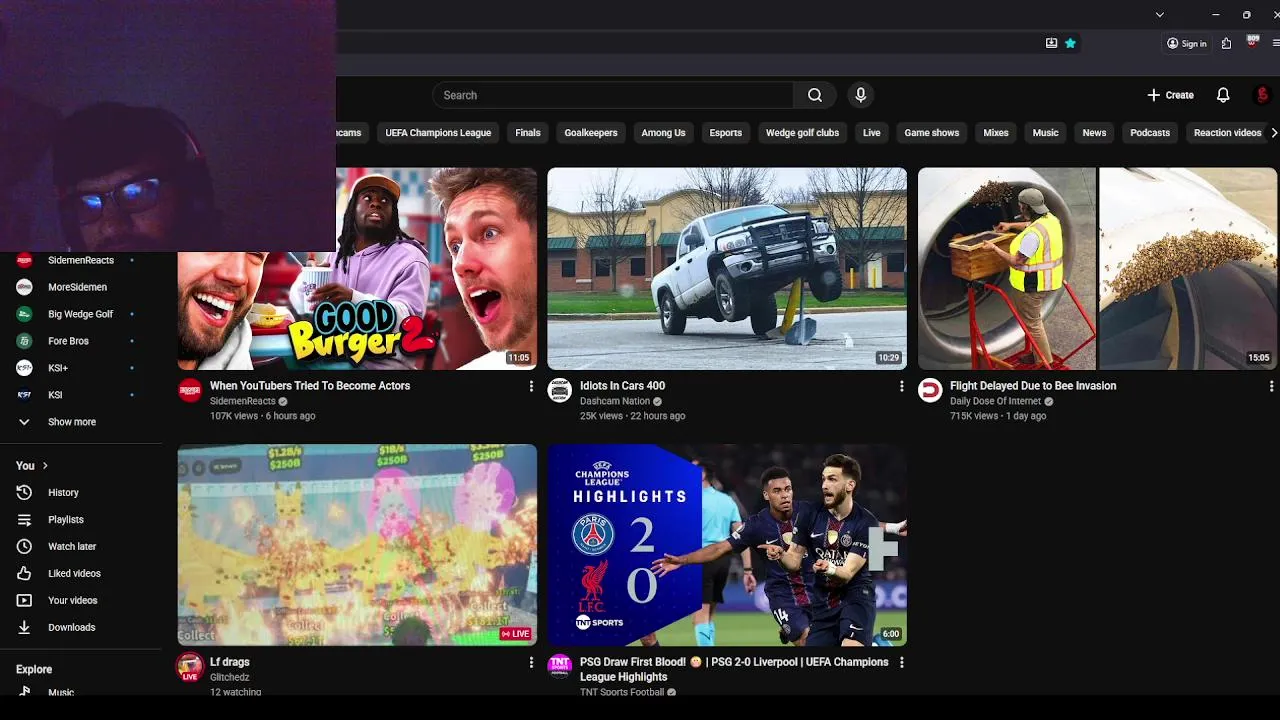This screenshot has height=720, width=1280.
Task: Select the Goalkeepers chip
Action: pyautogui.click(x=591, y=132)
